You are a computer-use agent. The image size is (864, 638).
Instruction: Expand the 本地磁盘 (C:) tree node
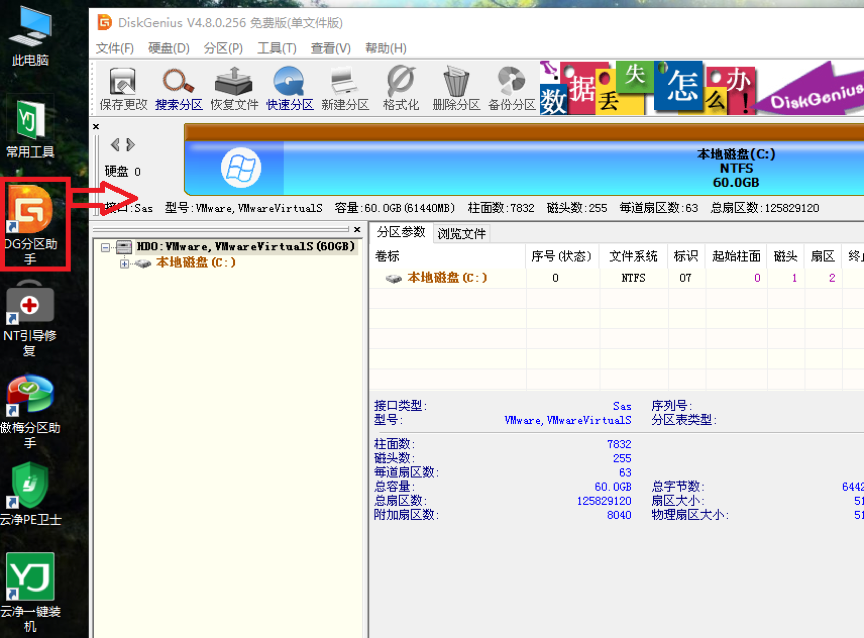125,263
